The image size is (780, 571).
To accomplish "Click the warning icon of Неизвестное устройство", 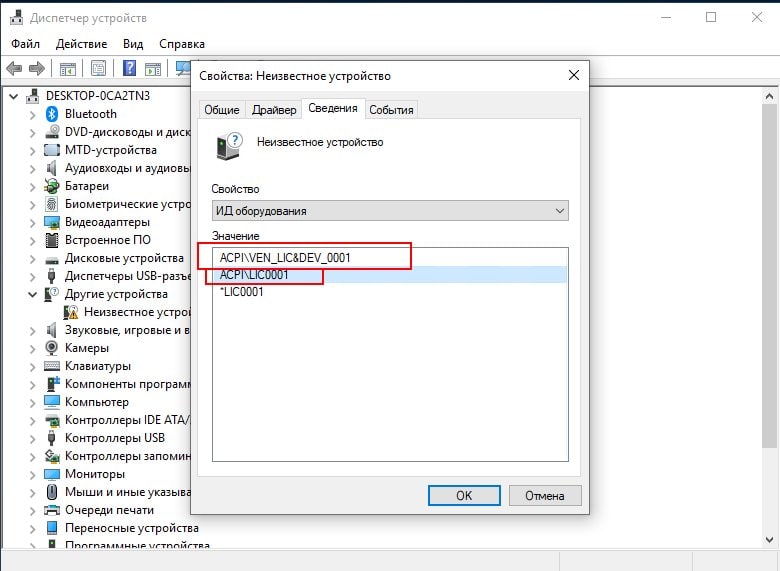I will [71, 312].
